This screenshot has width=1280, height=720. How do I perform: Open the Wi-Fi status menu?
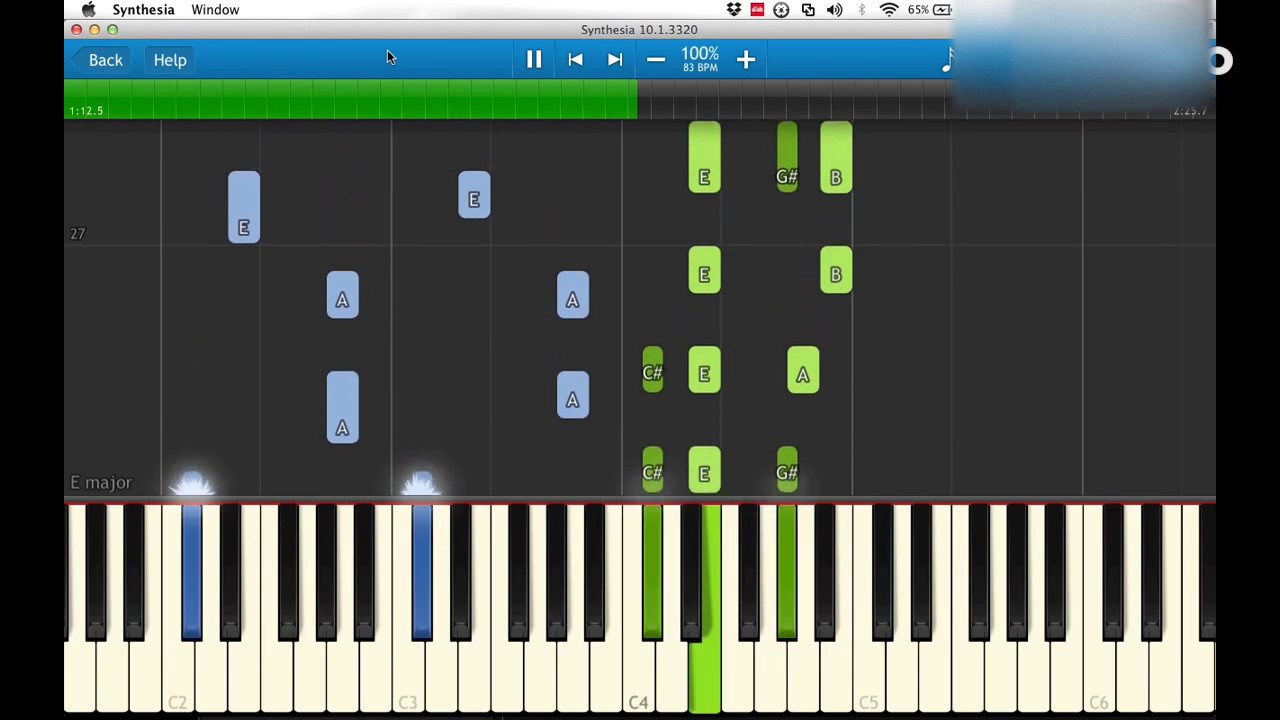889,10
